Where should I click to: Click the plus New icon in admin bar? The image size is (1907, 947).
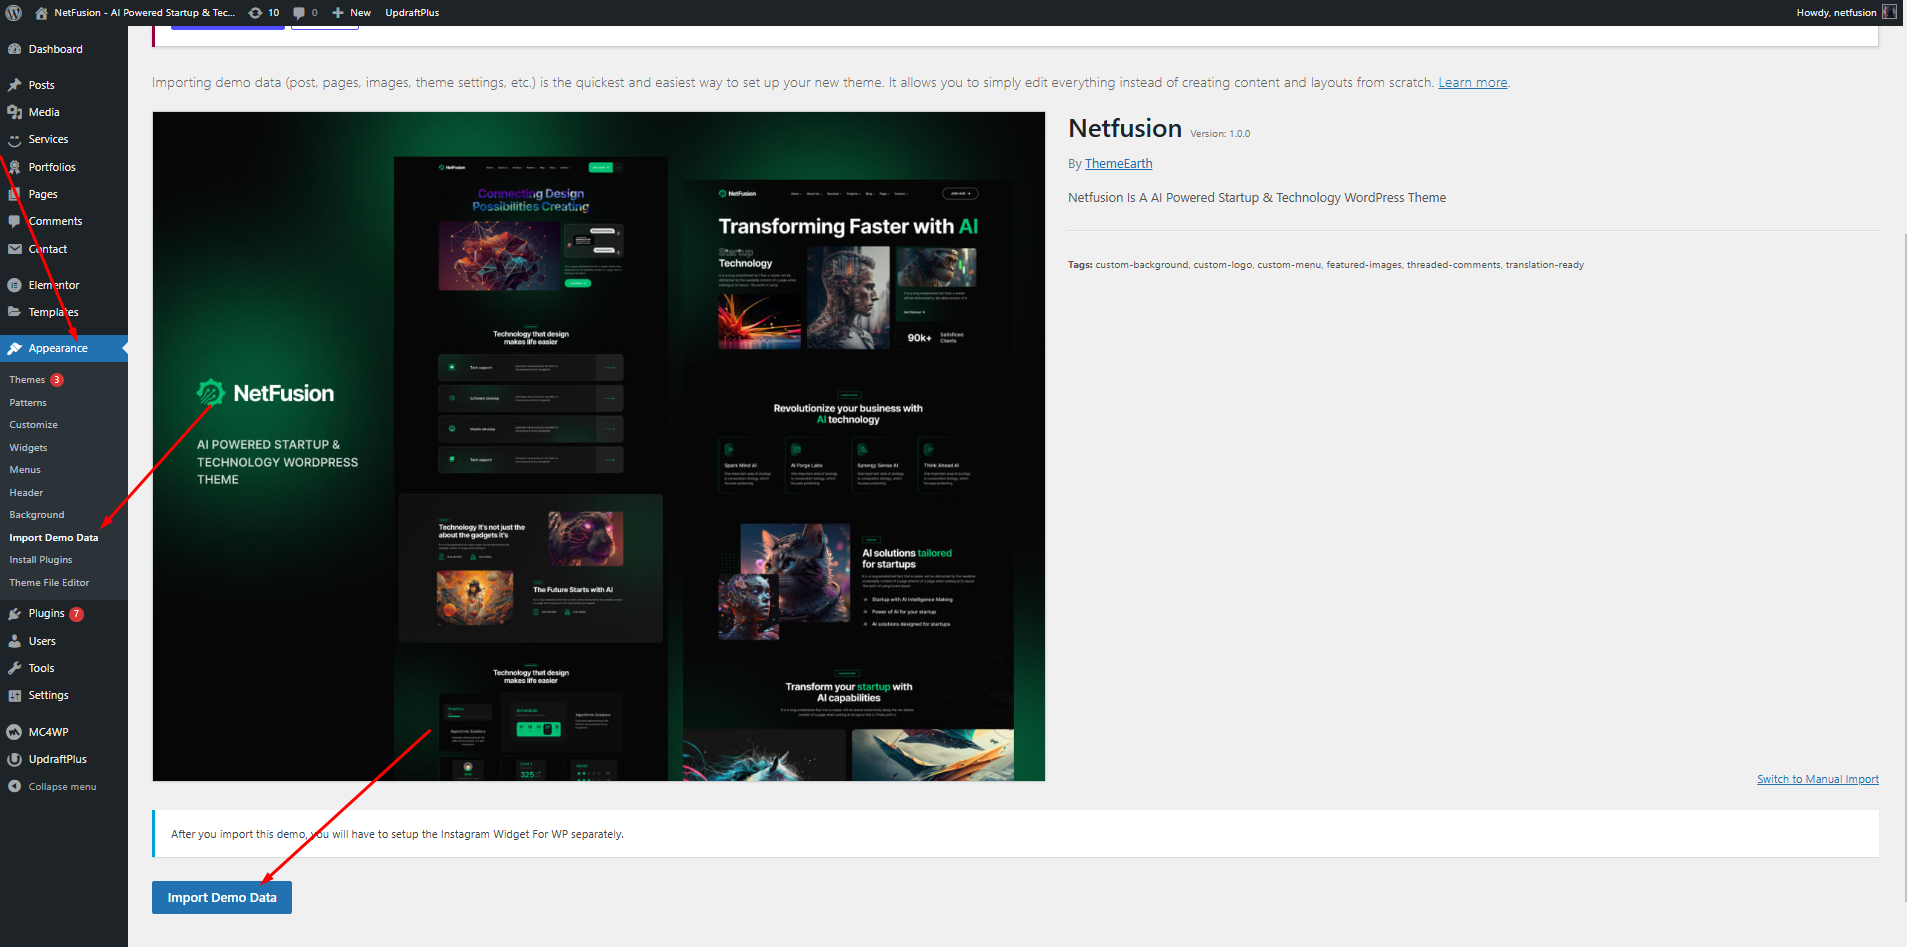(x=338, y=13)
